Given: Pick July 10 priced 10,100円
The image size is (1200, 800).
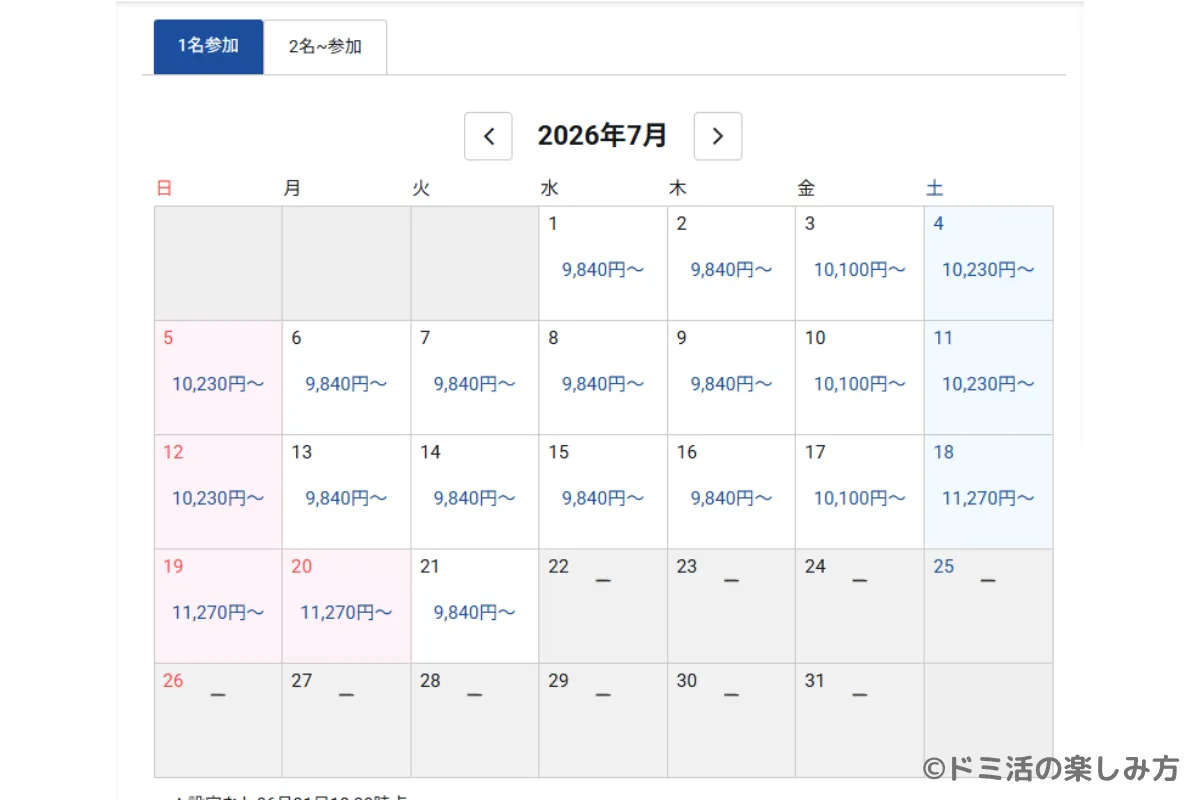Looking at the screenshot, I should (860, 378).
